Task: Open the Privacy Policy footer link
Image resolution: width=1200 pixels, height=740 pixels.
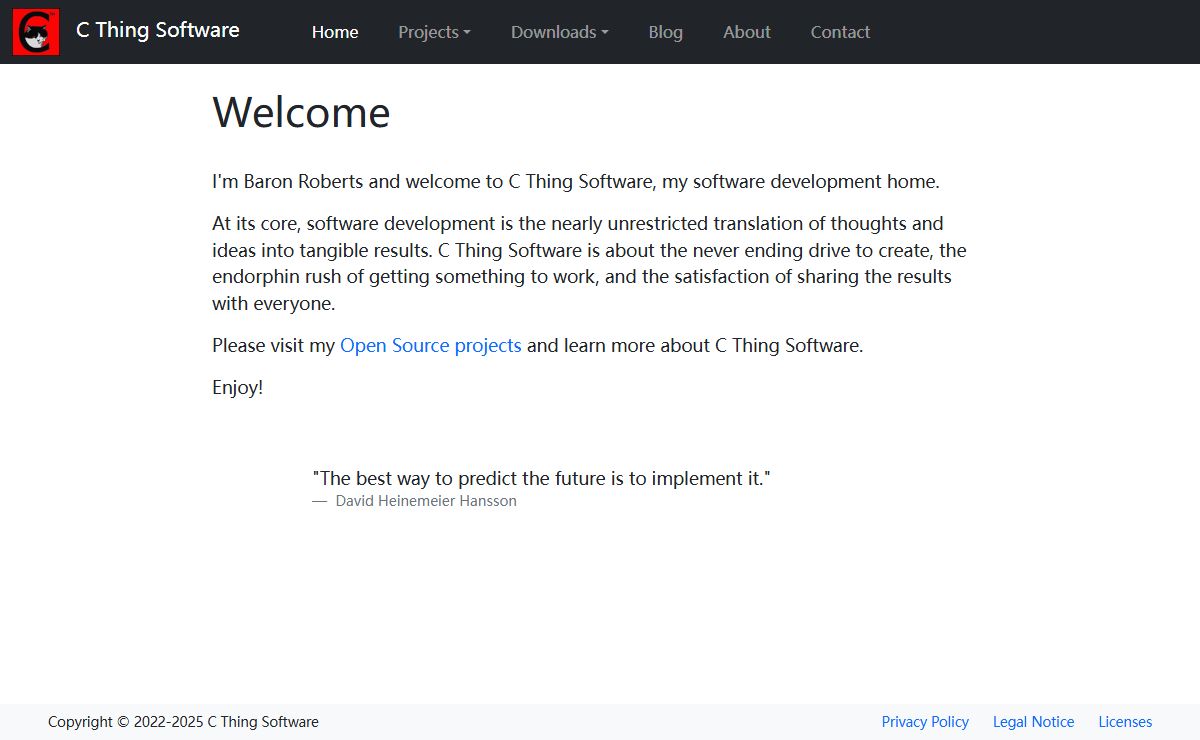Action: pos(925,722)
